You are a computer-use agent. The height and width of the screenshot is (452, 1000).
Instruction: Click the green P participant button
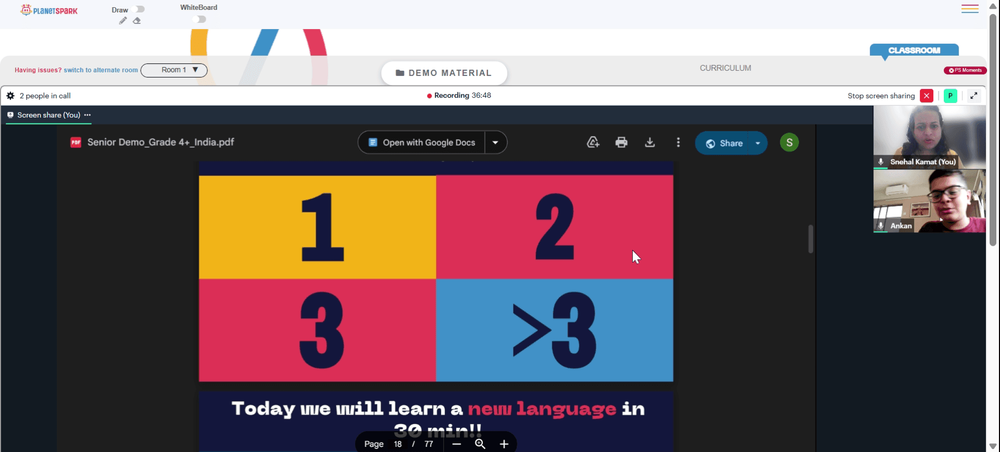click(950, 96)
